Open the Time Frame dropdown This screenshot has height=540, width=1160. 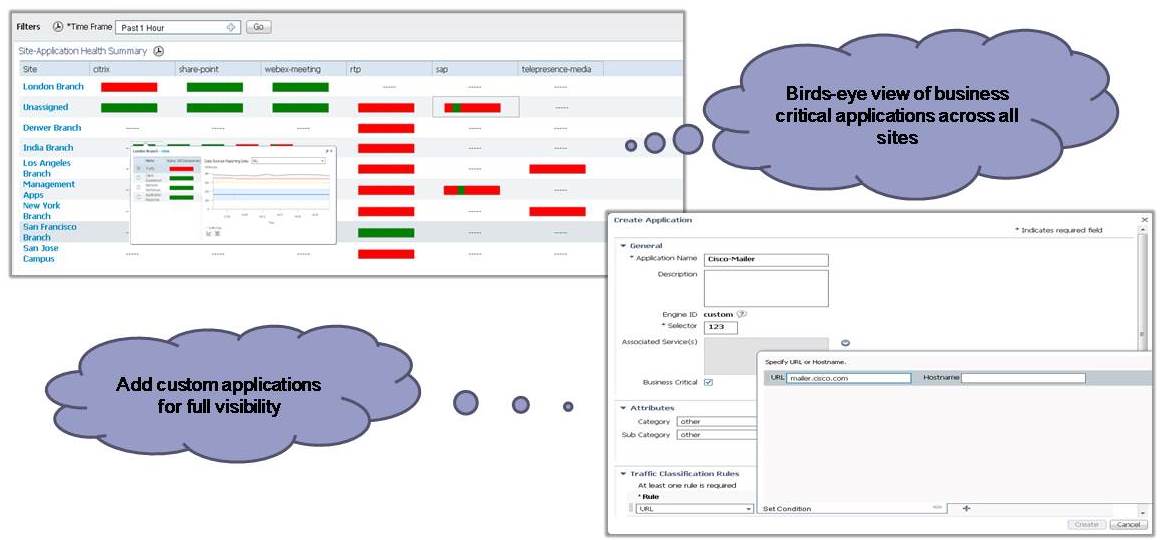(232, 27)
